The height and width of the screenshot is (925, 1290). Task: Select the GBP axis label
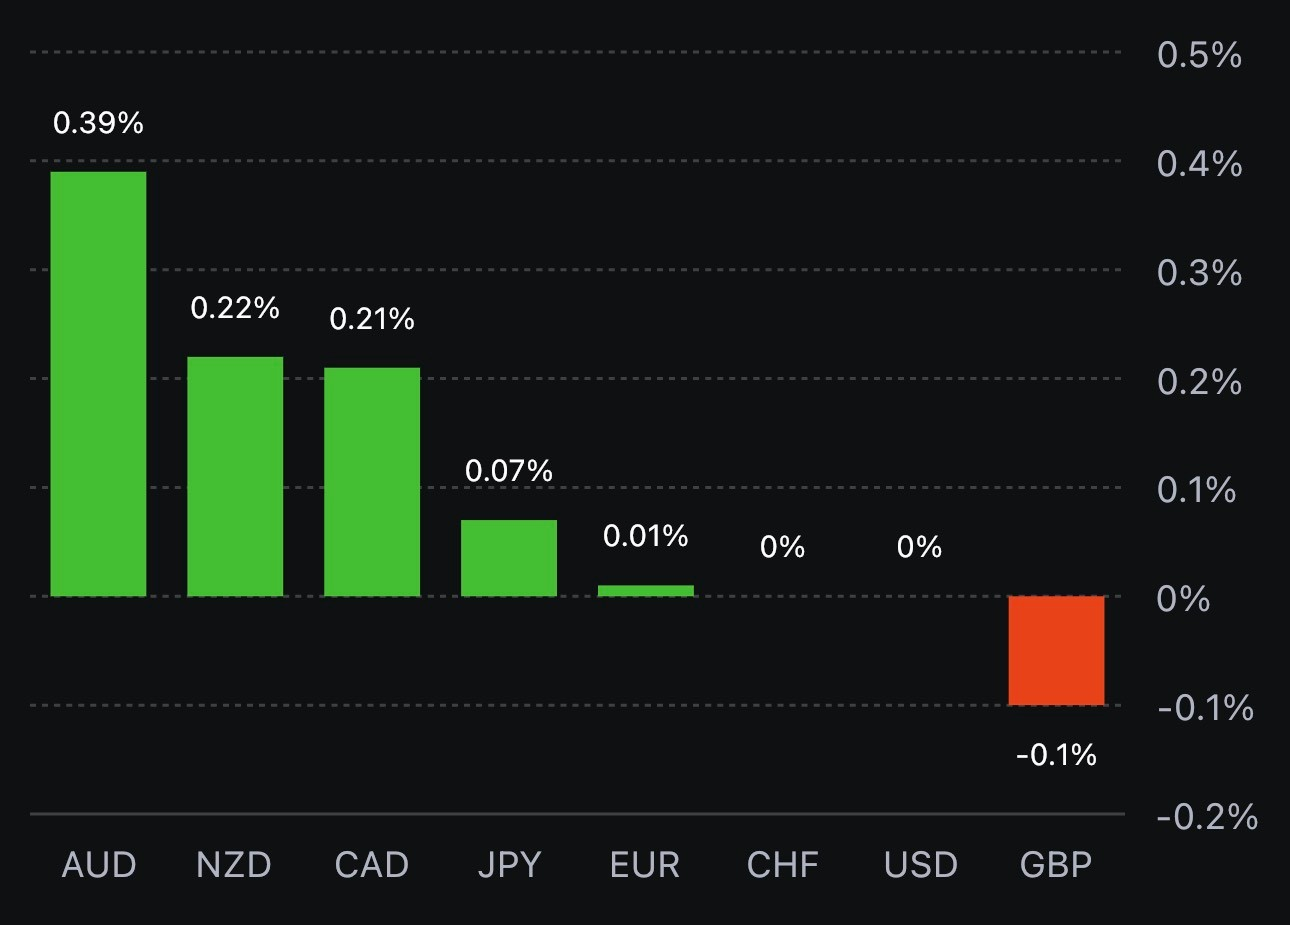pyautogui.click(x=1056, y=865)
